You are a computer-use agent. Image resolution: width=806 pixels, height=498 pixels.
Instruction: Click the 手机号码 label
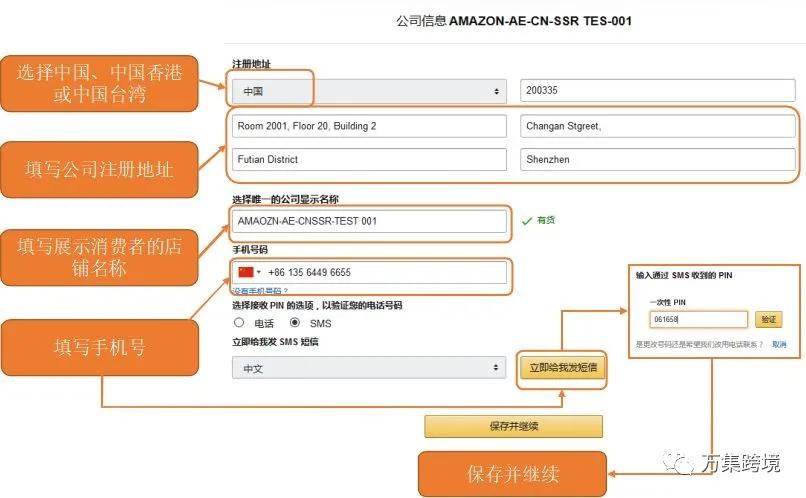point(250,250)
